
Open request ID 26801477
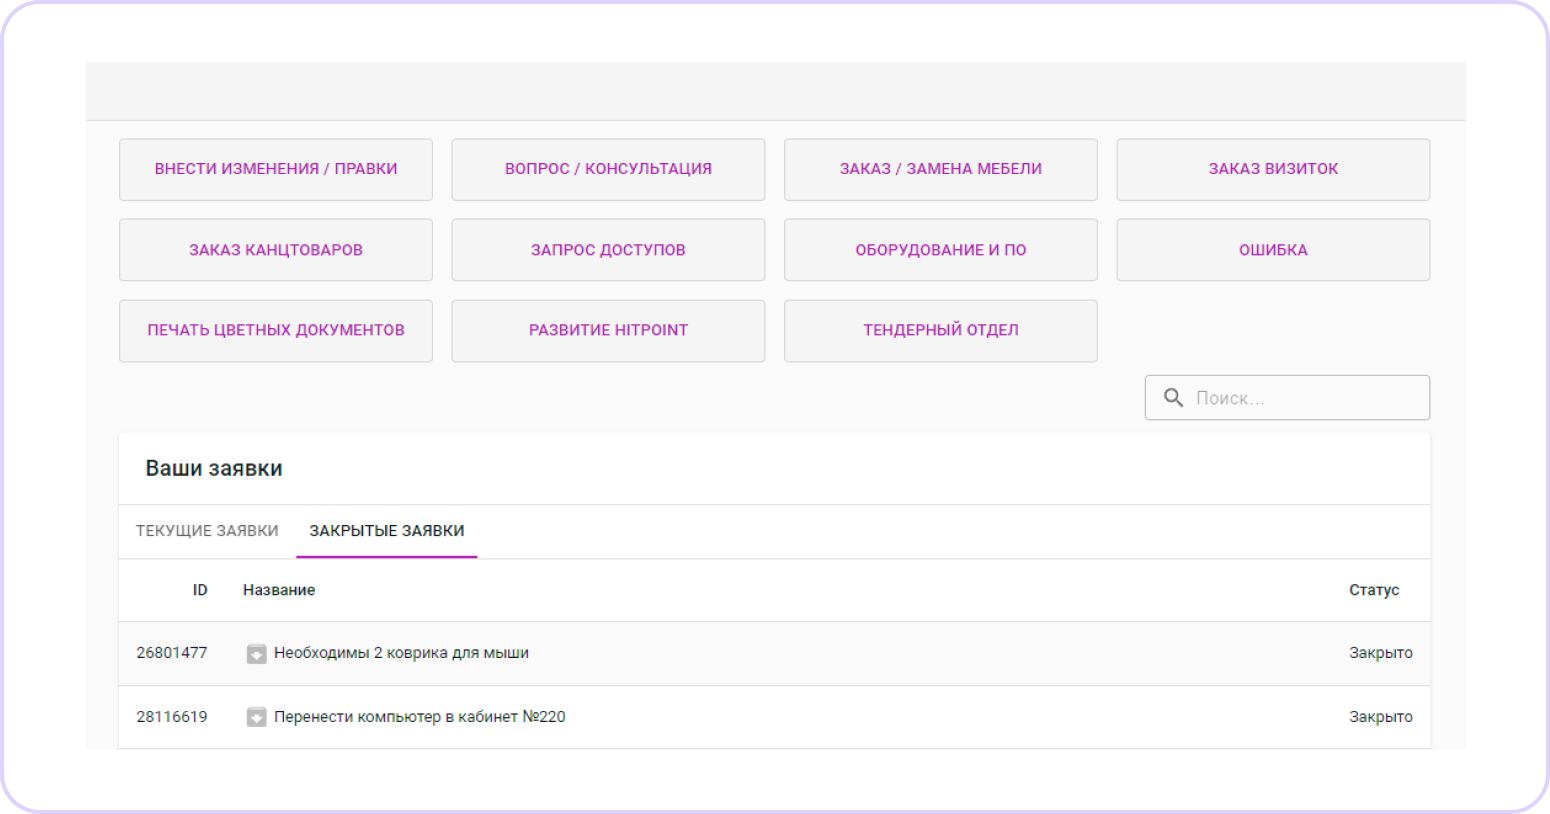point(172,653)
